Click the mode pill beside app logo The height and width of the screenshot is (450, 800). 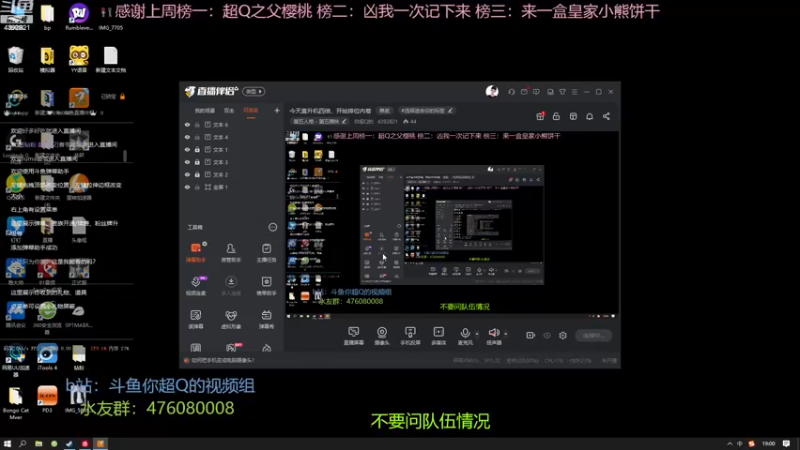tap(254, 91)
